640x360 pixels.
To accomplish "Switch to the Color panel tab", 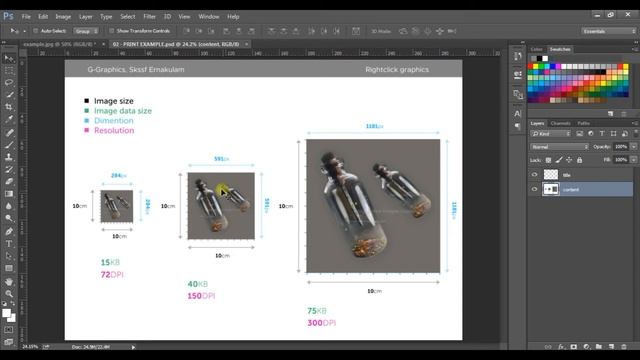I will pos(536,49).
